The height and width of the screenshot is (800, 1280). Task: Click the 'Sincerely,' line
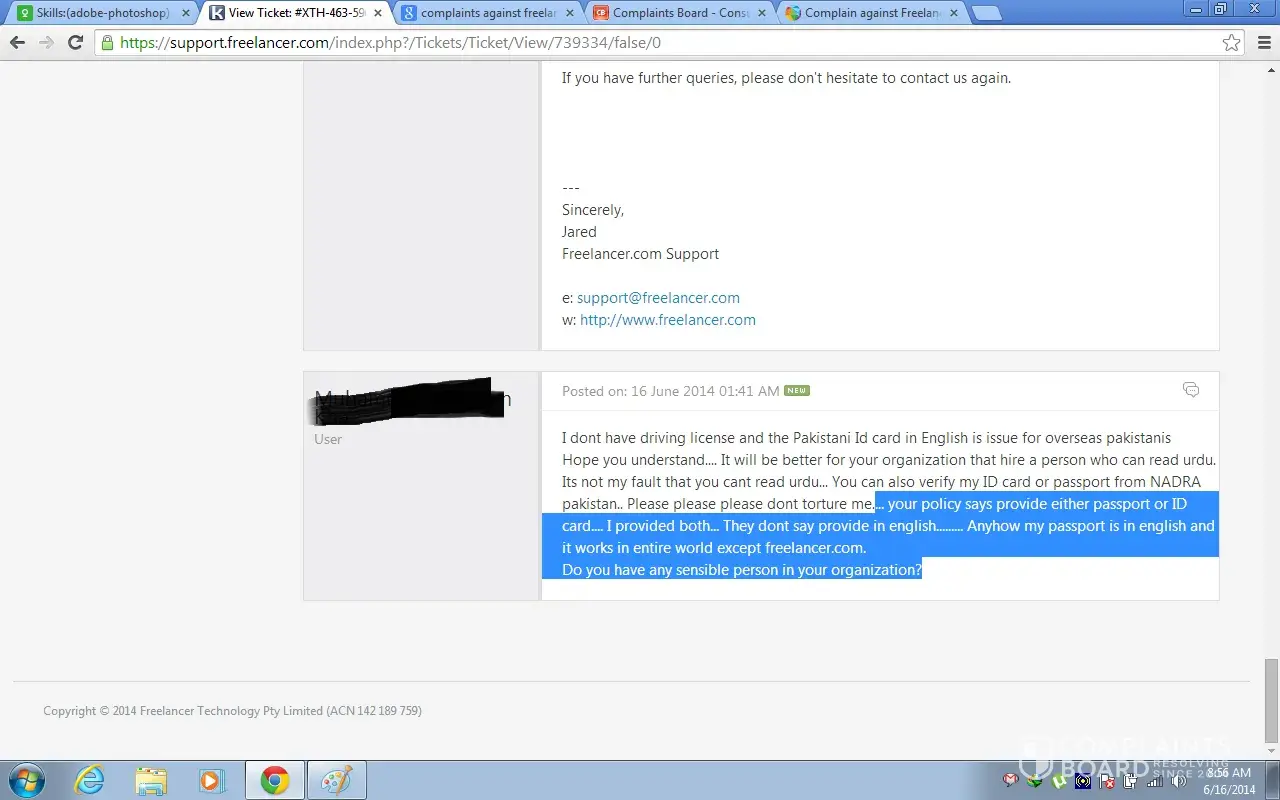(593, 210)
